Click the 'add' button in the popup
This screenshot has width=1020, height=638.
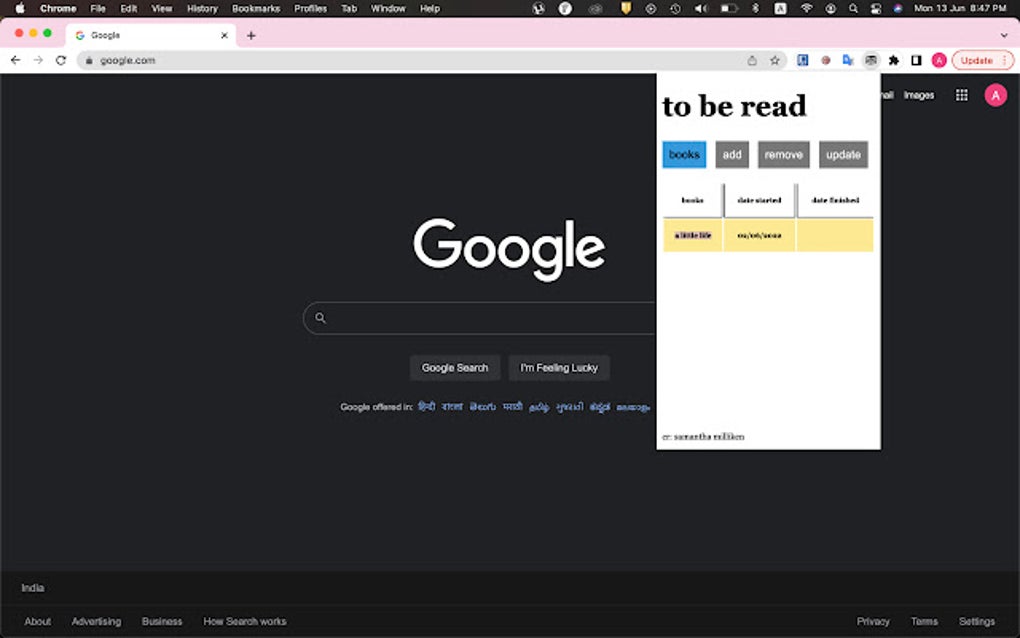pos(731,154)
